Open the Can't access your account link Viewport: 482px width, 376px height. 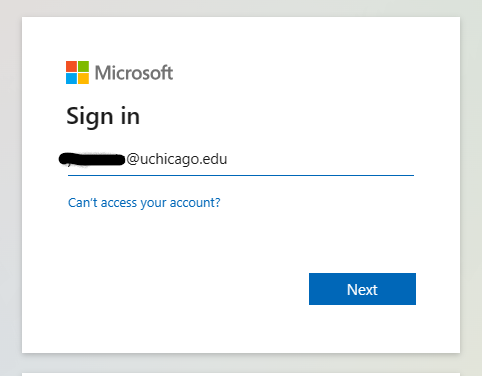pos(144,203)
